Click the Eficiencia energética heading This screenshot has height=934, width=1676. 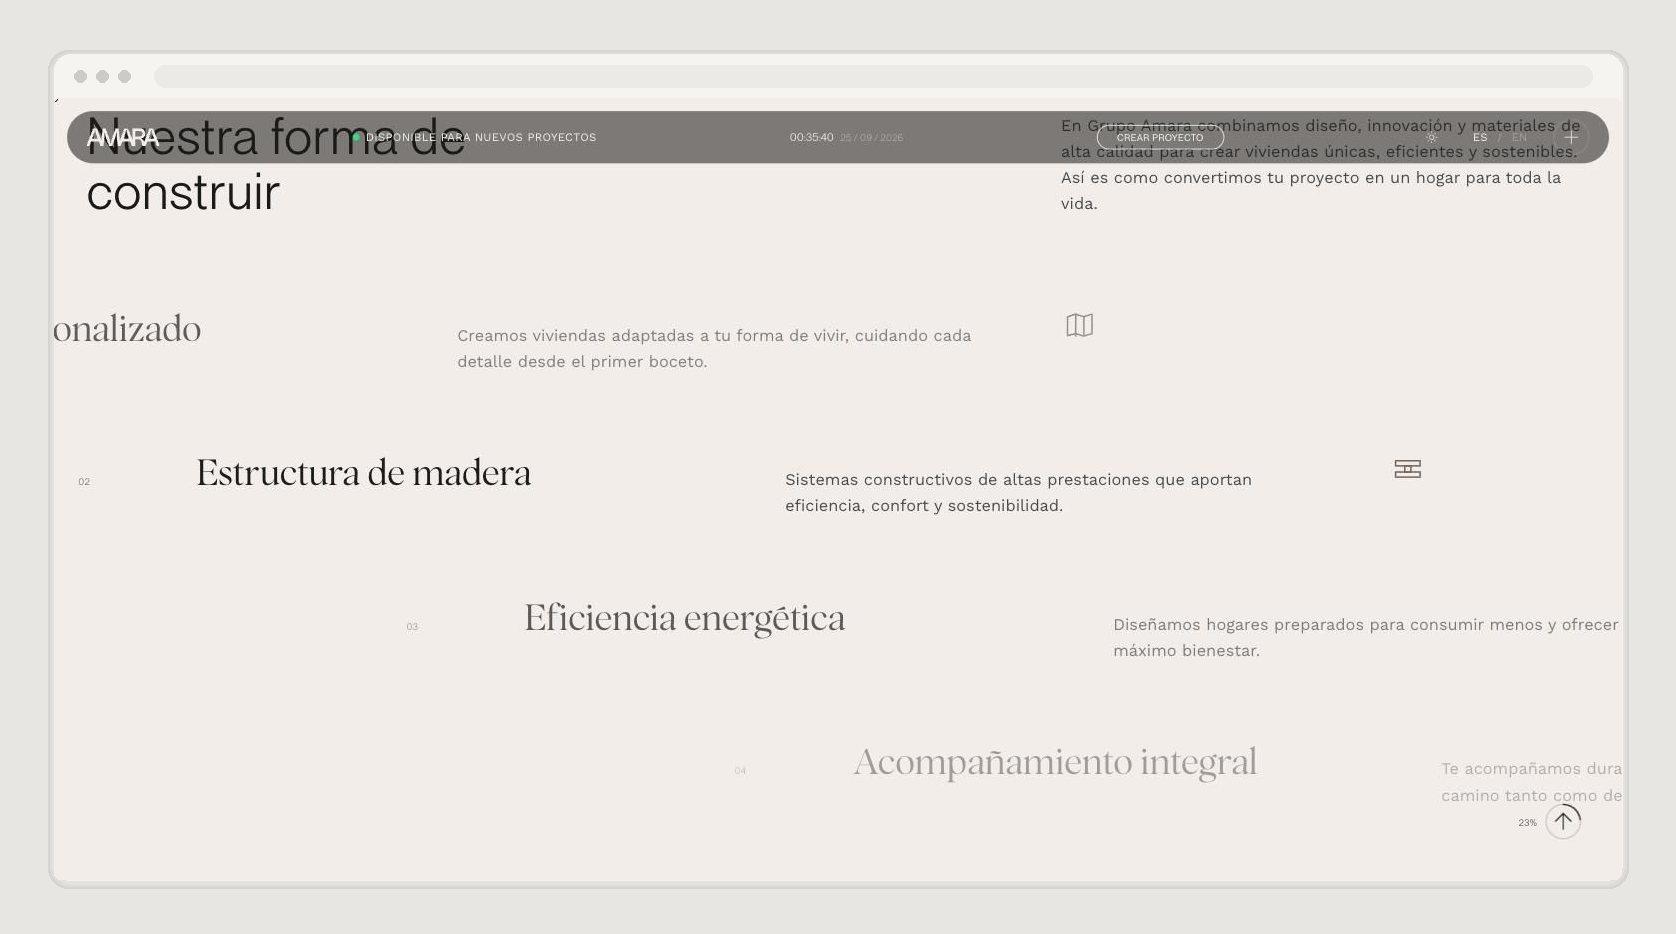click(x=685, y=618)
